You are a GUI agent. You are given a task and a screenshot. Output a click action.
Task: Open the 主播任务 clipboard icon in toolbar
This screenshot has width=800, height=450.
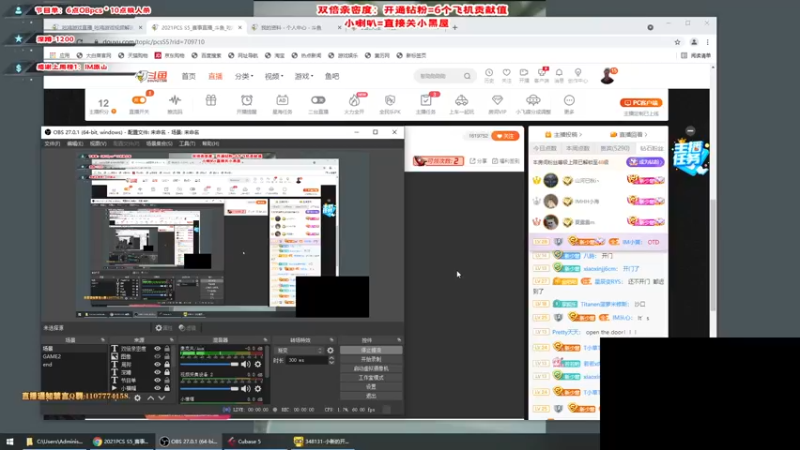point(426,101)
